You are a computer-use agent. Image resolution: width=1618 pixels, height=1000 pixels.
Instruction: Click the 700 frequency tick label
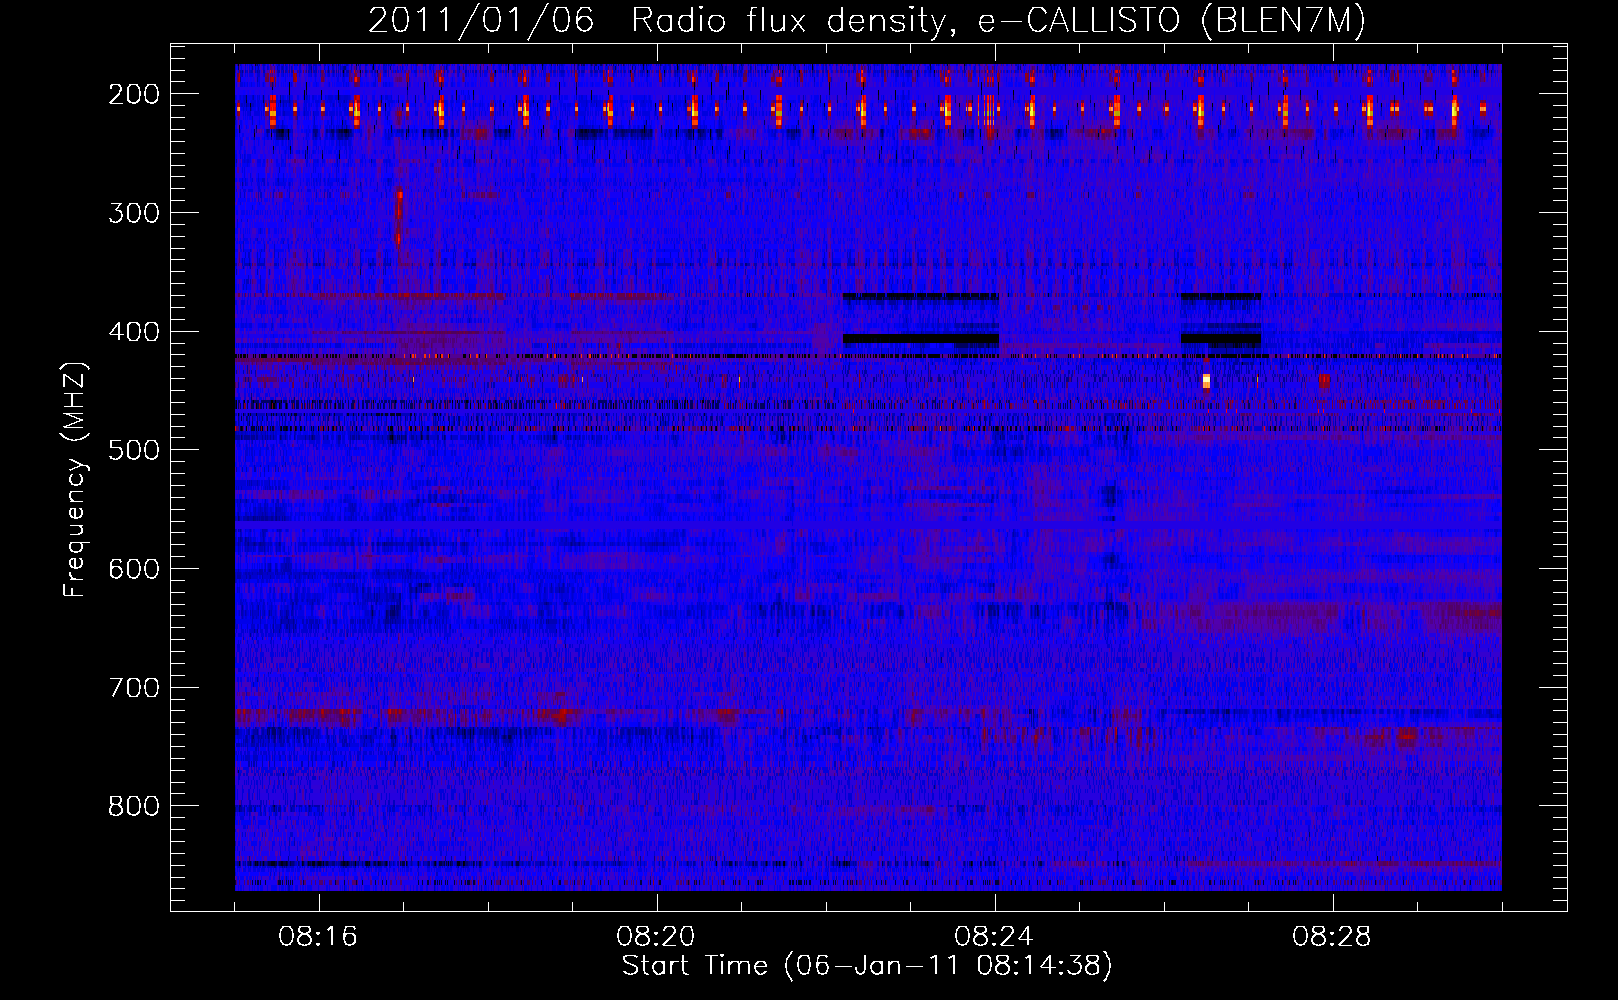pyautogui.click(x=133, y=688)
